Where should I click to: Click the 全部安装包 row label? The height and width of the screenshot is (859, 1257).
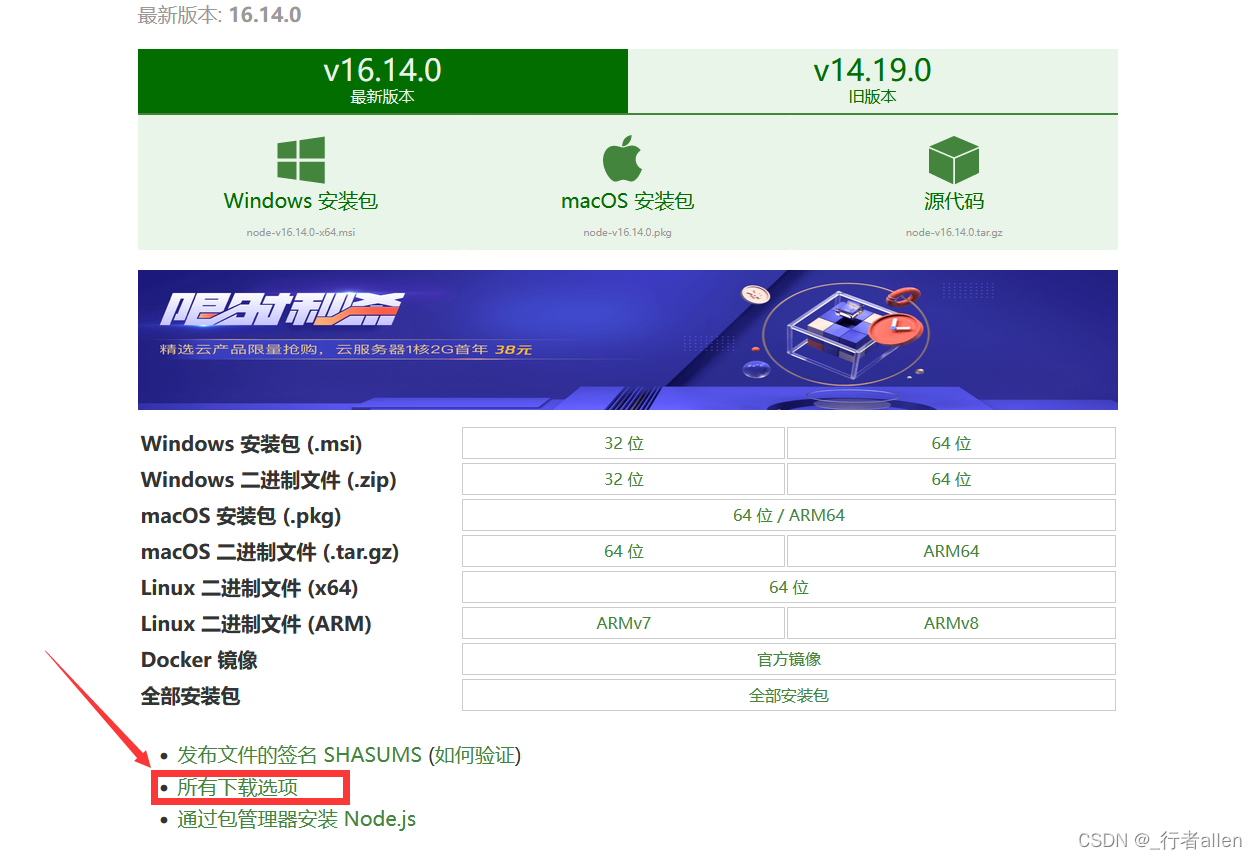coord(191,696)
